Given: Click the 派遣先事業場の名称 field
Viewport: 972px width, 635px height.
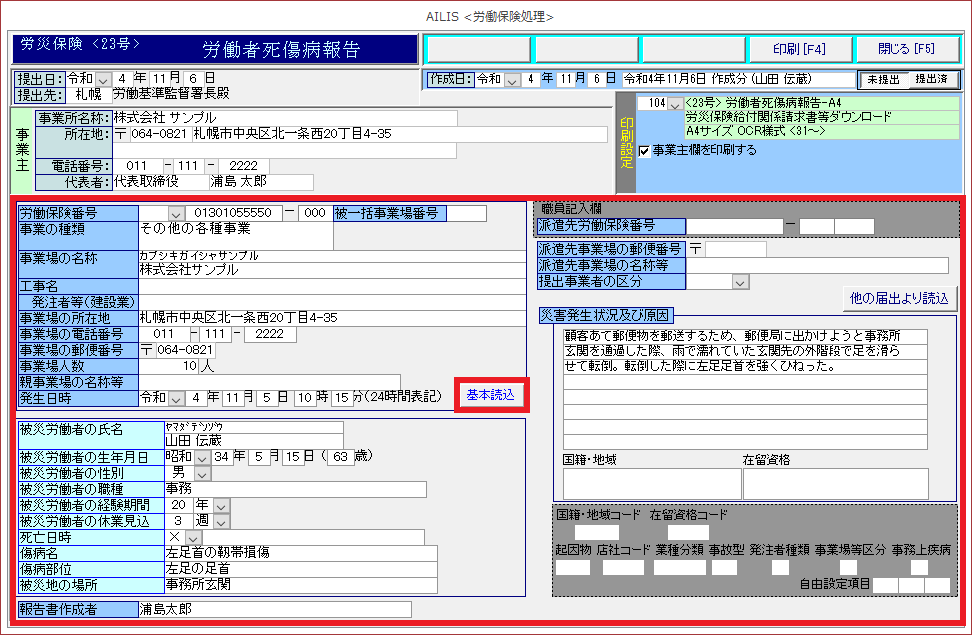Looking at the screenshot, I should (x=817, y=266).
